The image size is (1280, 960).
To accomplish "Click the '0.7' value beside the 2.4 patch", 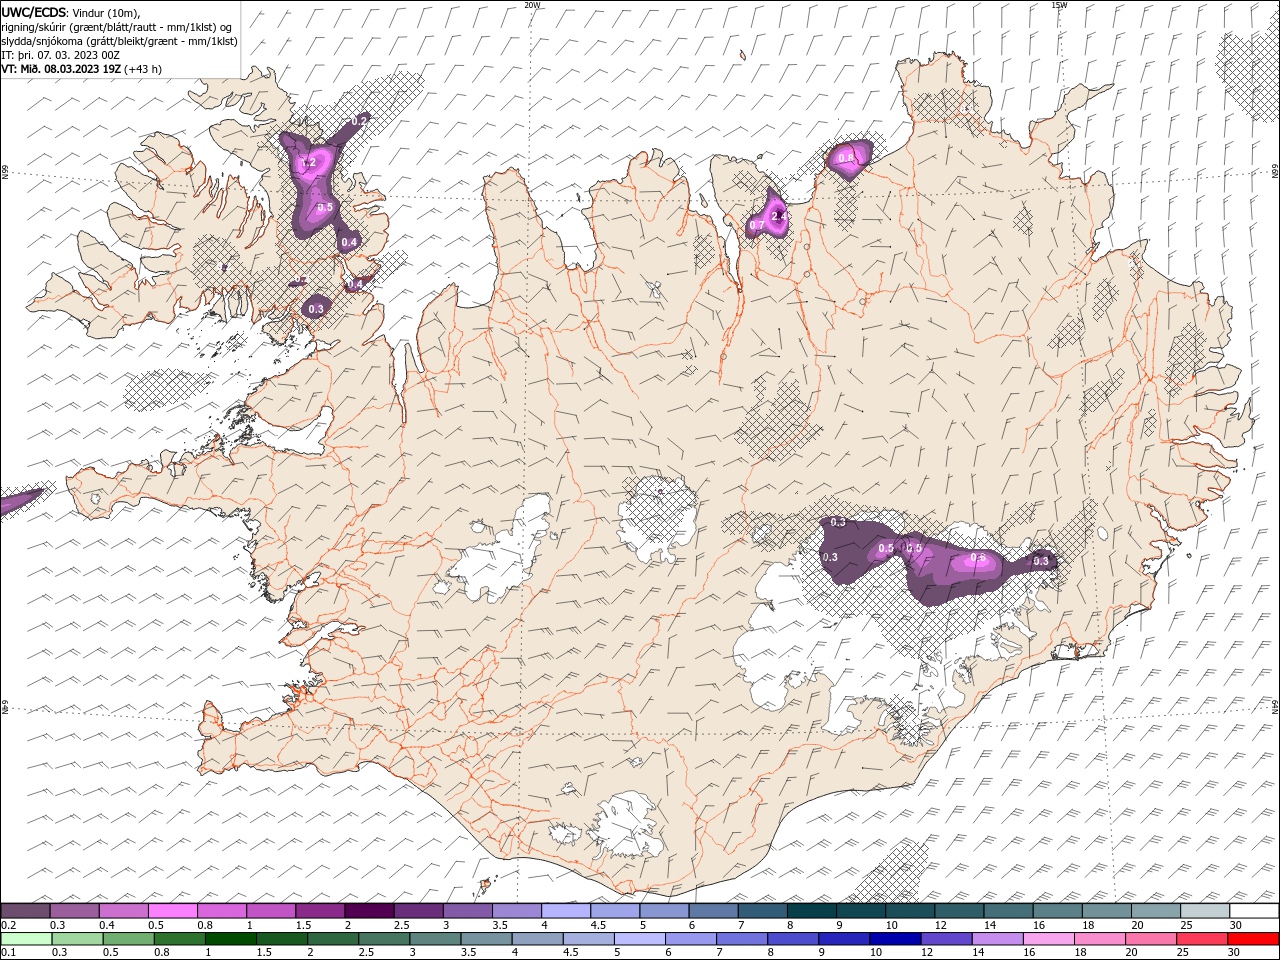I will [x=757, y=226].
